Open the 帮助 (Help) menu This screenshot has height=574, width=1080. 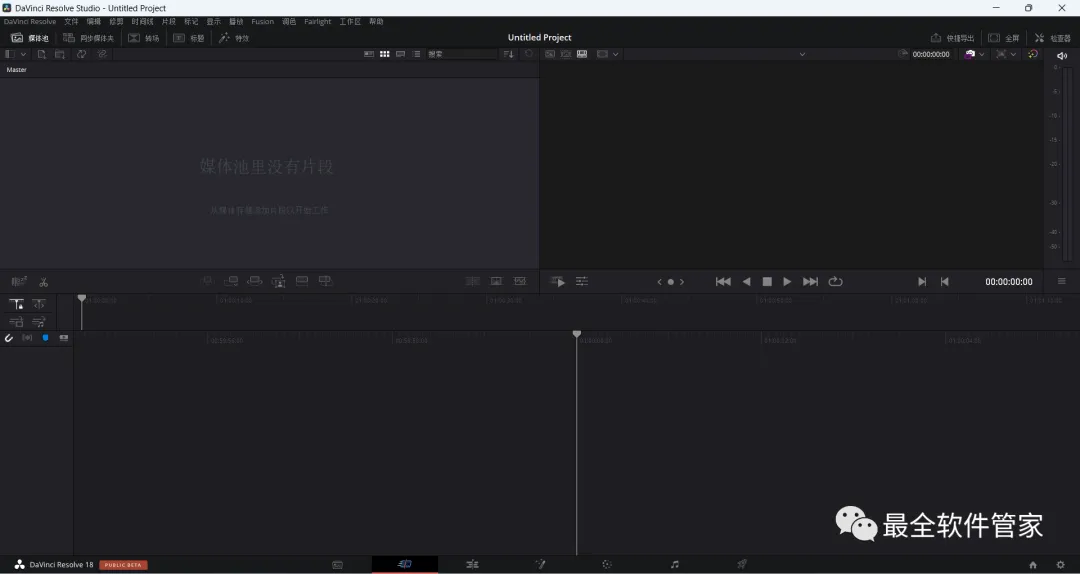pyautogui.click(x=376, y=21)
